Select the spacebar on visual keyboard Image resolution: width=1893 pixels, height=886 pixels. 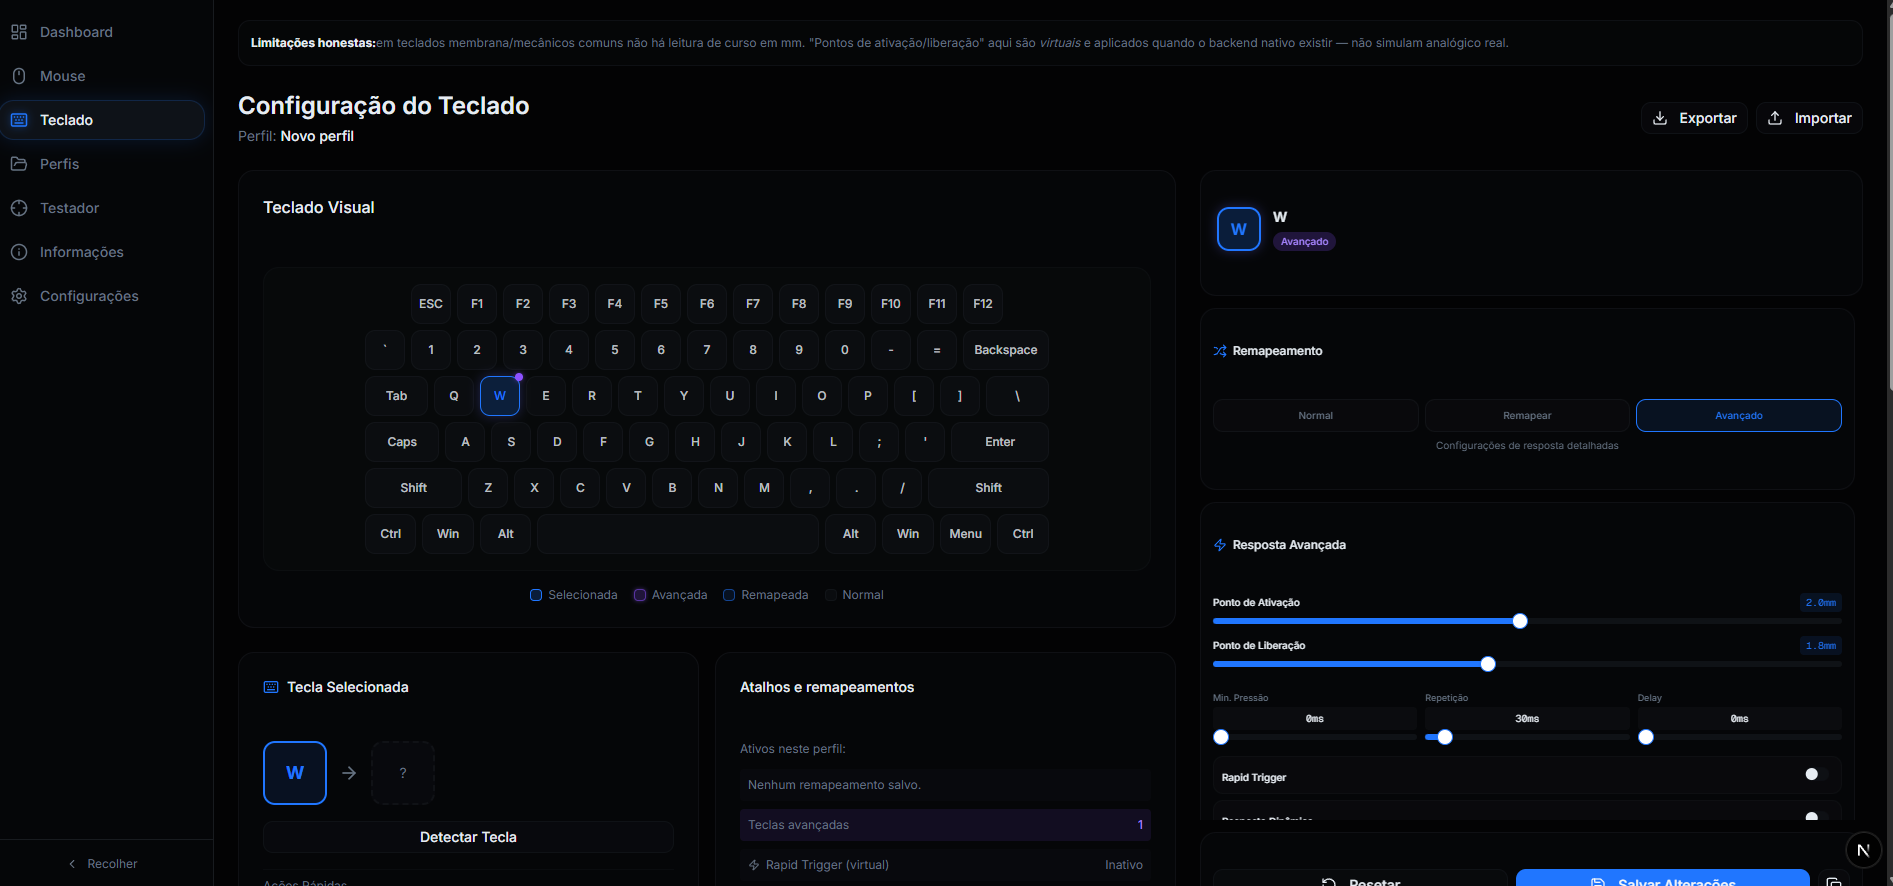tap(678, 534)
